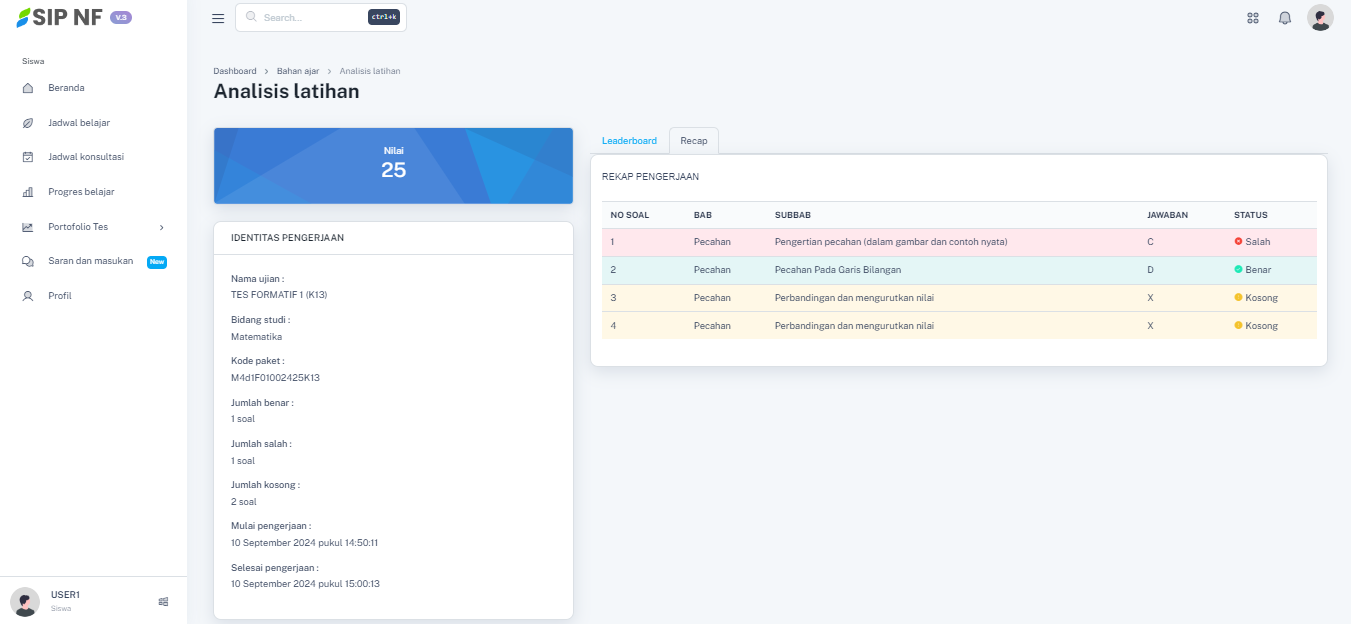The height and width of the screenshot is (624, 1351).
Task: Go to Dashboard breadcrumb link
Action: pos(235,71)
